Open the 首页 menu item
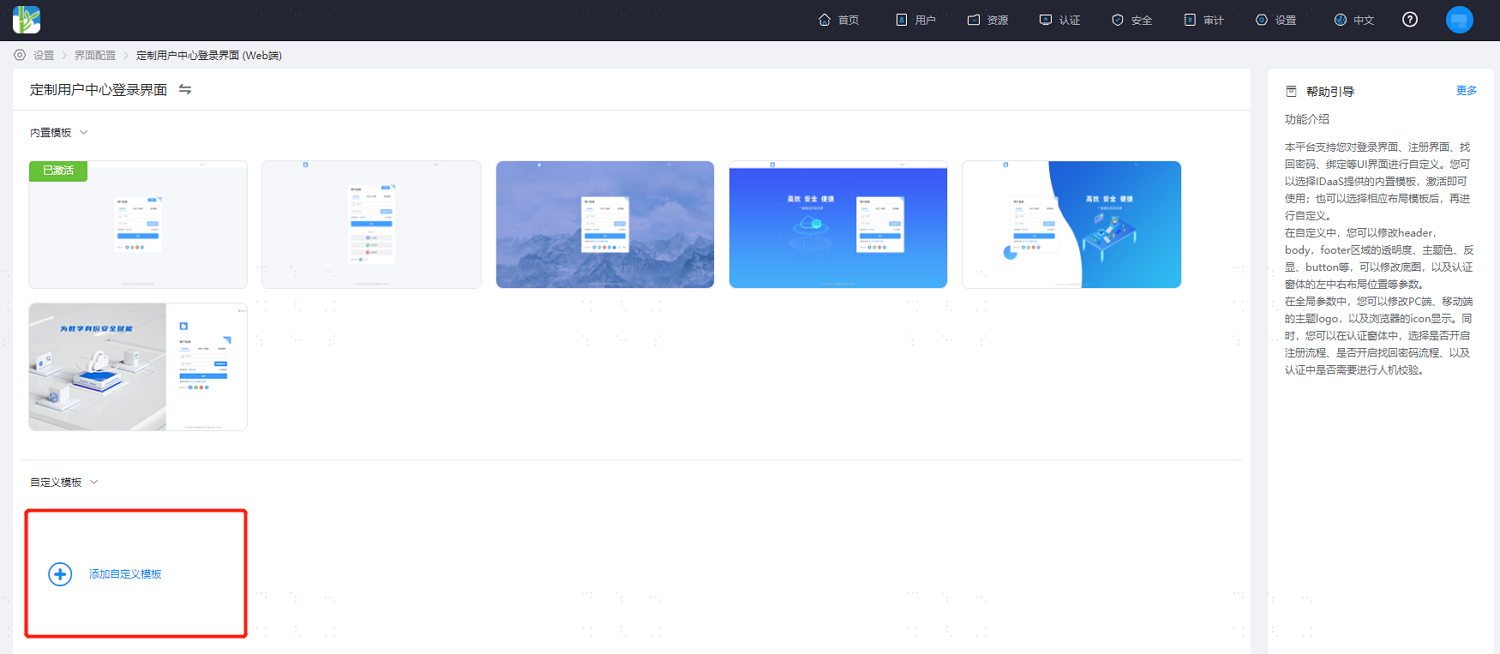This screenshot has height=654, width=1500. coord(838,20)
